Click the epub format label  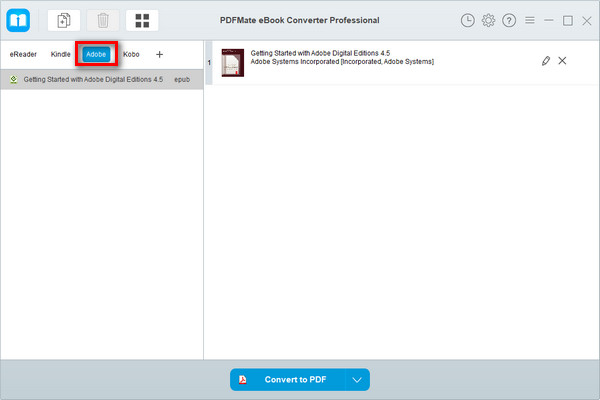coord(182,80)
